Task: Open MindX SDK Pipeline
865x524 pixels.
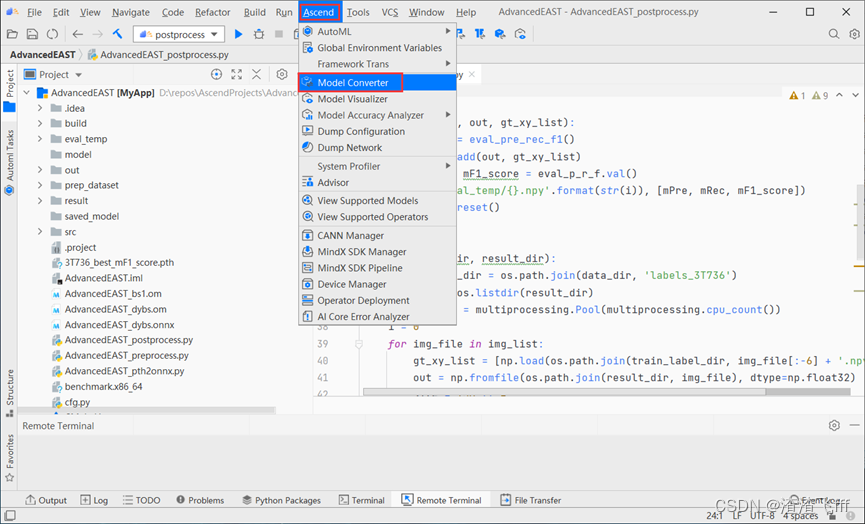Action: 377,268
